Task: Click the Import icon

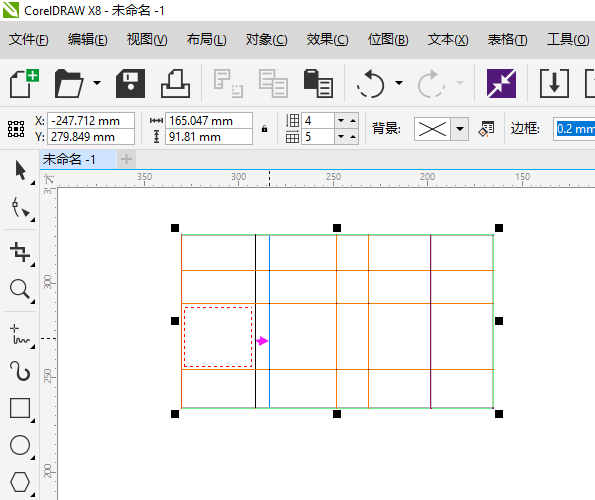Action: click(x=554, y=83)
